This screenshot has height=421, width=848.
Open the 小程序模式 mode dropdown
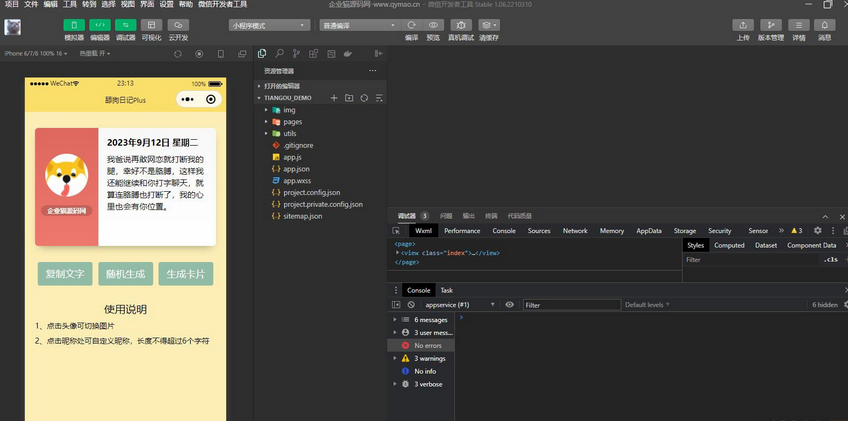(x=269, y=25)
